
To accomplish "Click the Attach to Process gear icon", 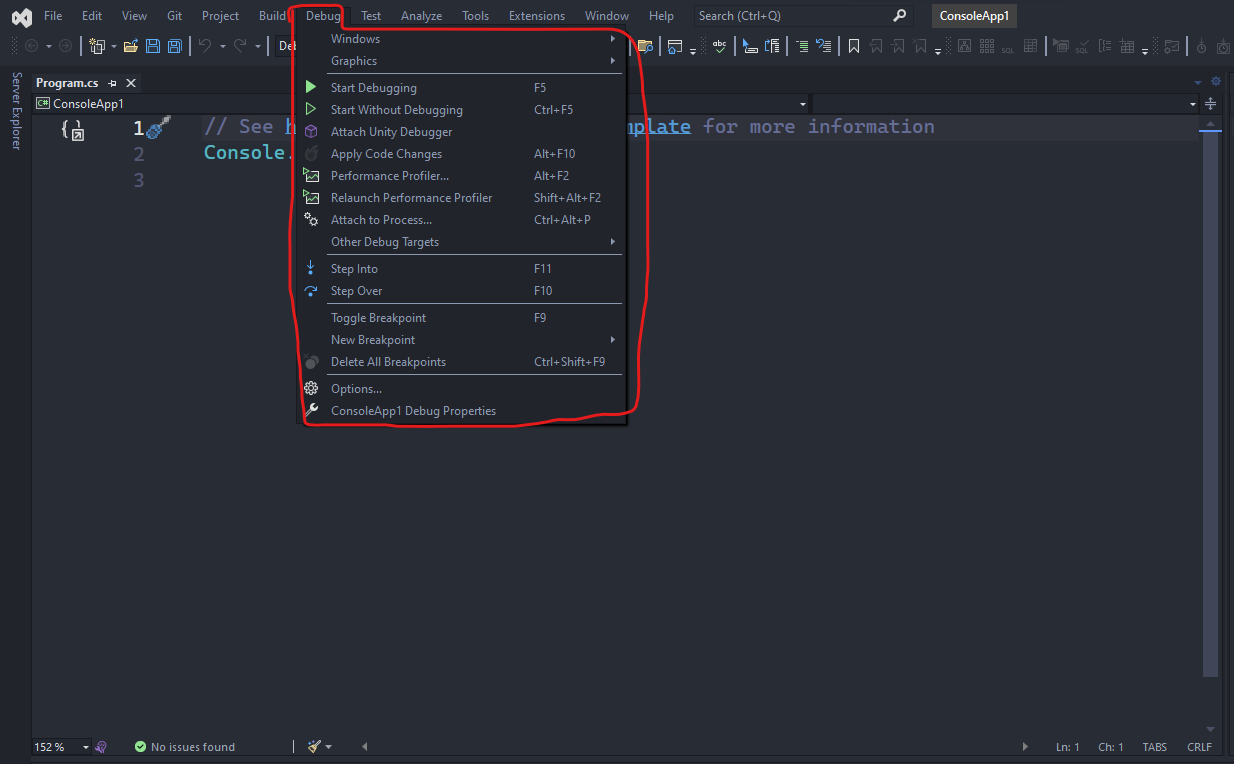I will [x=311, y=220].
